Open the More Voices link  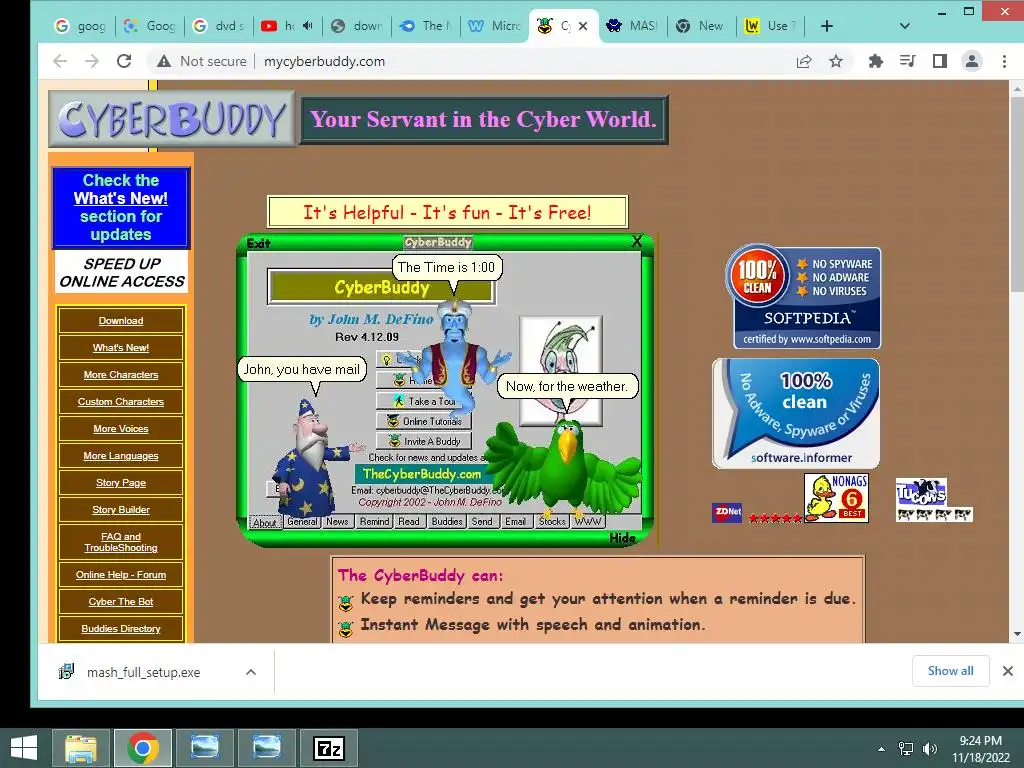click(121, 428)
